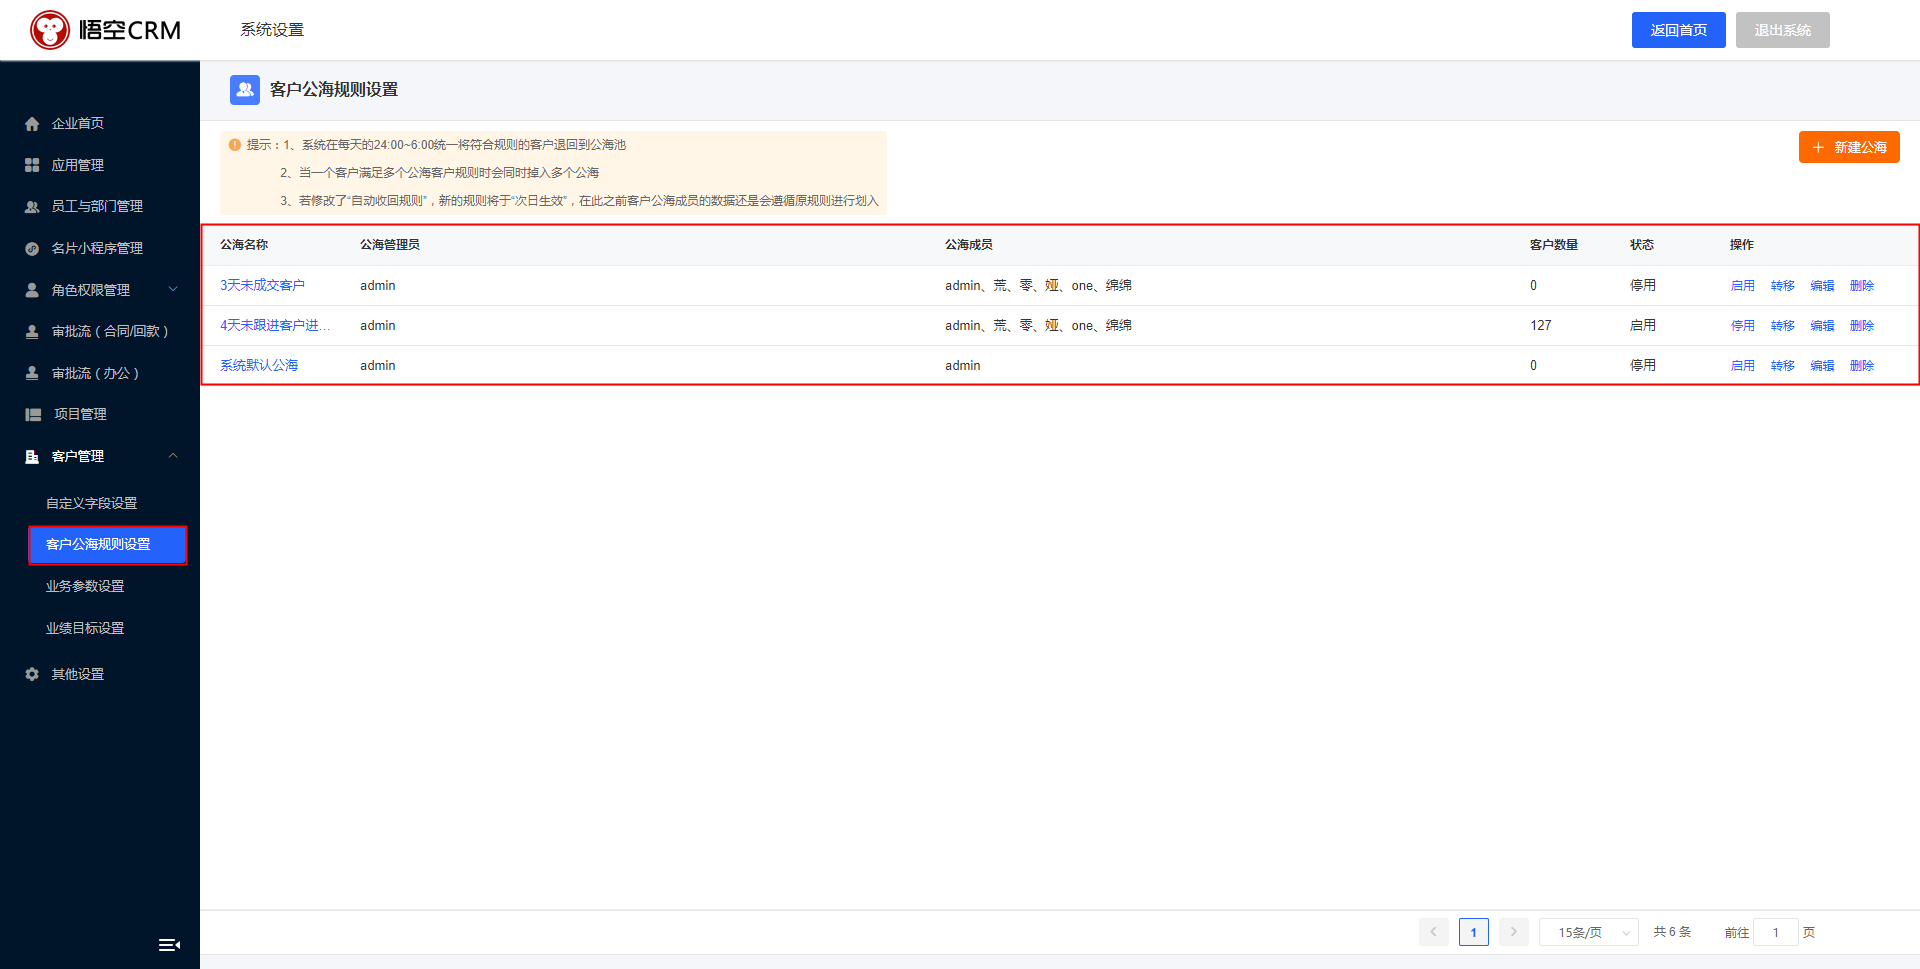Image resolution: width=1920 pixels, height=969 pixels.
Task: Click 退出系统 button
Action: coord(1782,30)
